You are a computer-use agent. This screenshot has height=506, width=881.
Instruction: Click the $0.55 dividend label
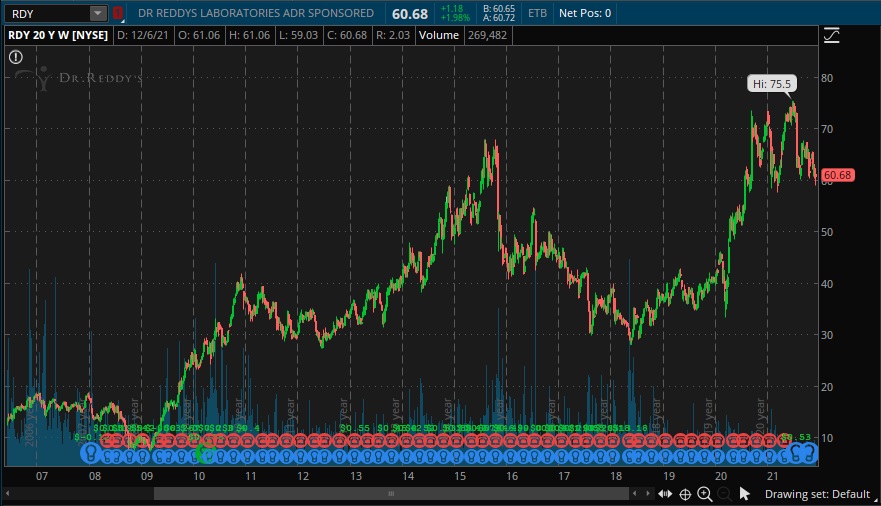(355, 428)
